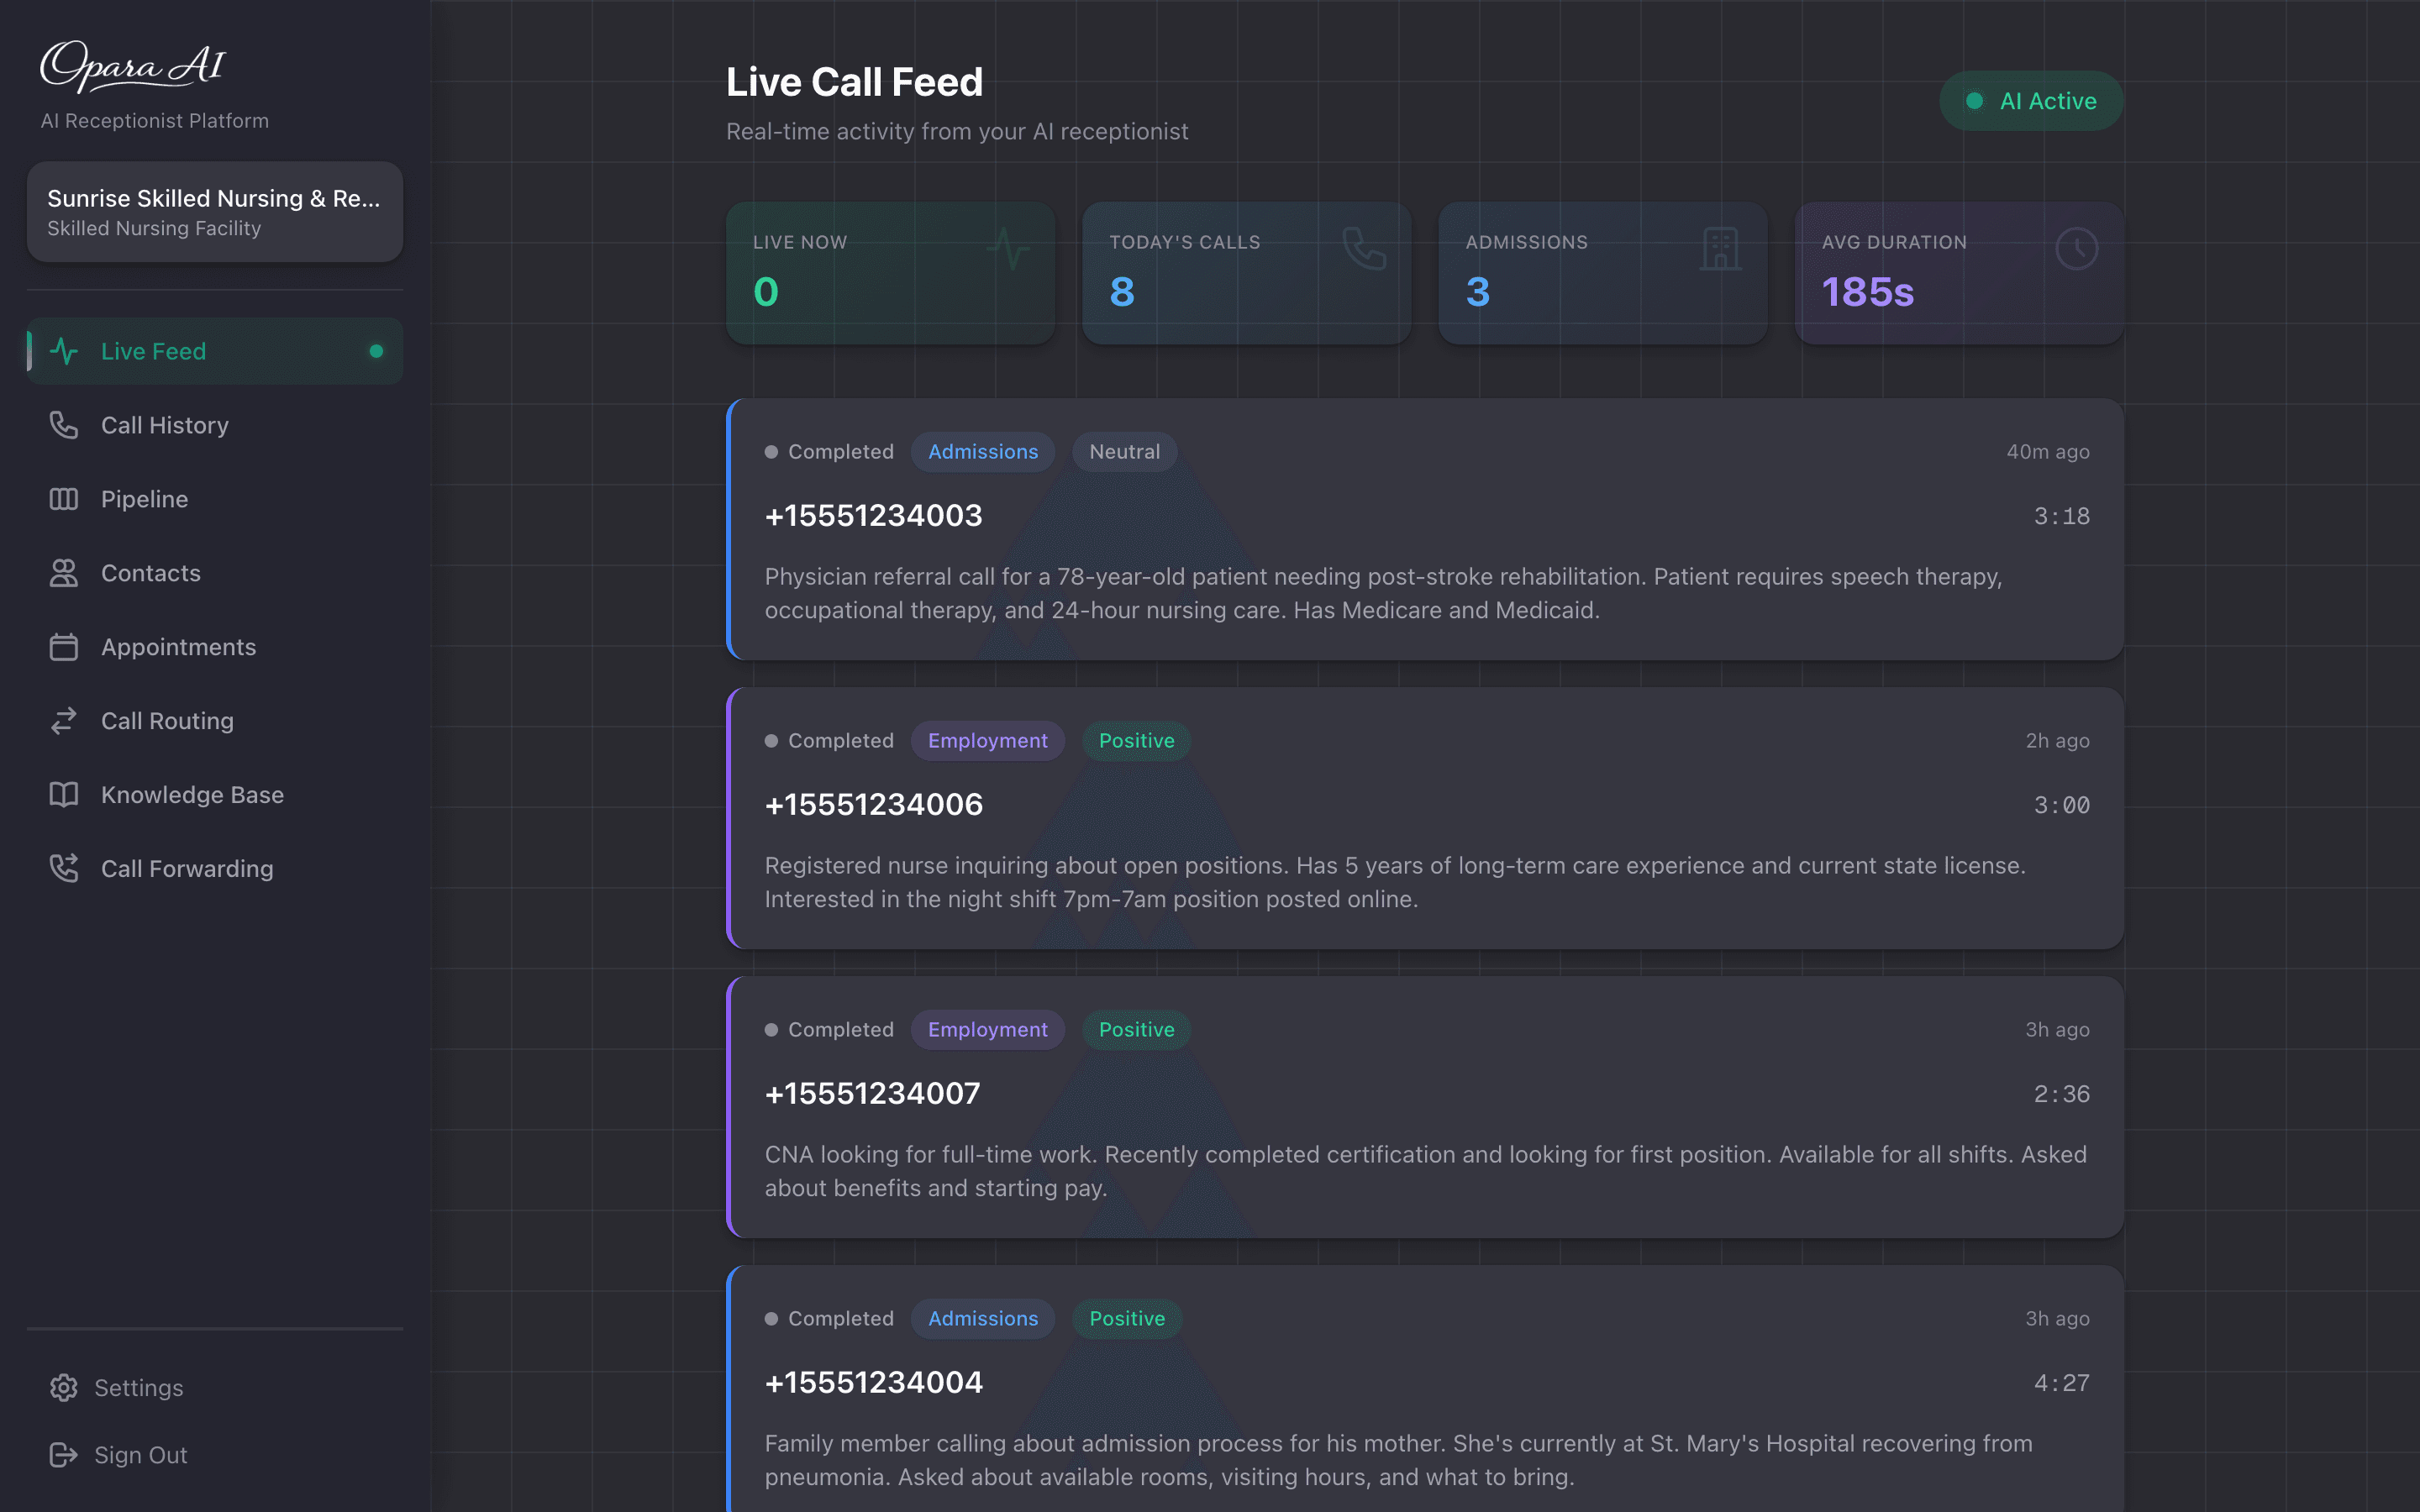Click the Admissions stat card
2420x1512 pixels.
[x=1602, y=273]
